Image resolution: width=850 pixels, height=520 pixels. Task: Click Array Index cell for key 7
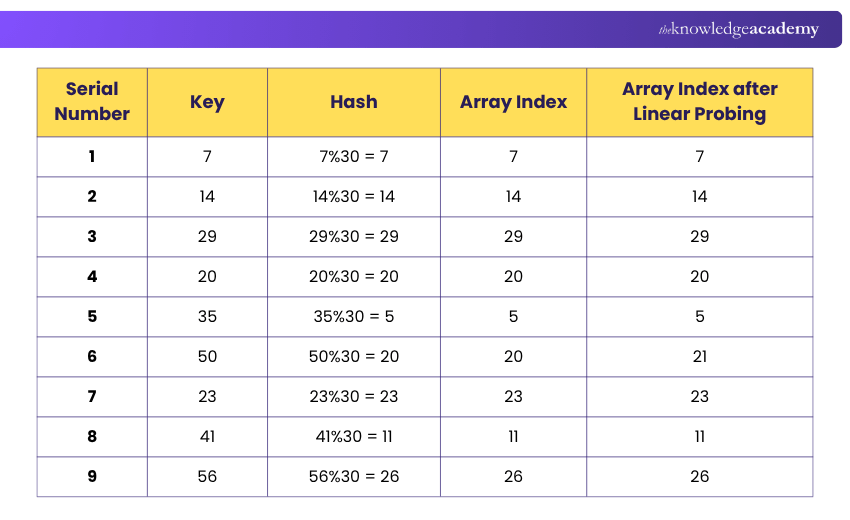(x=513, y=157)
